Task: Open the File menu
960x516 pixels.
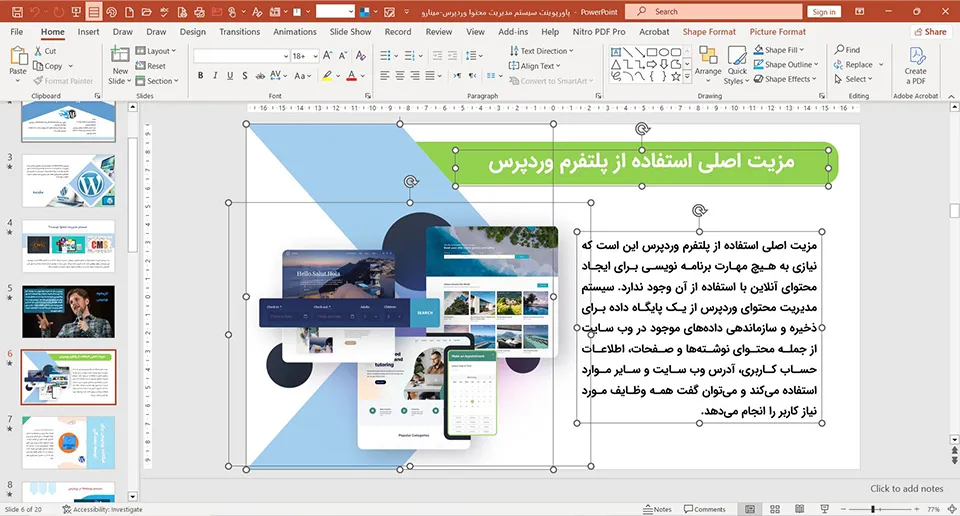Action: click(17, 32)
